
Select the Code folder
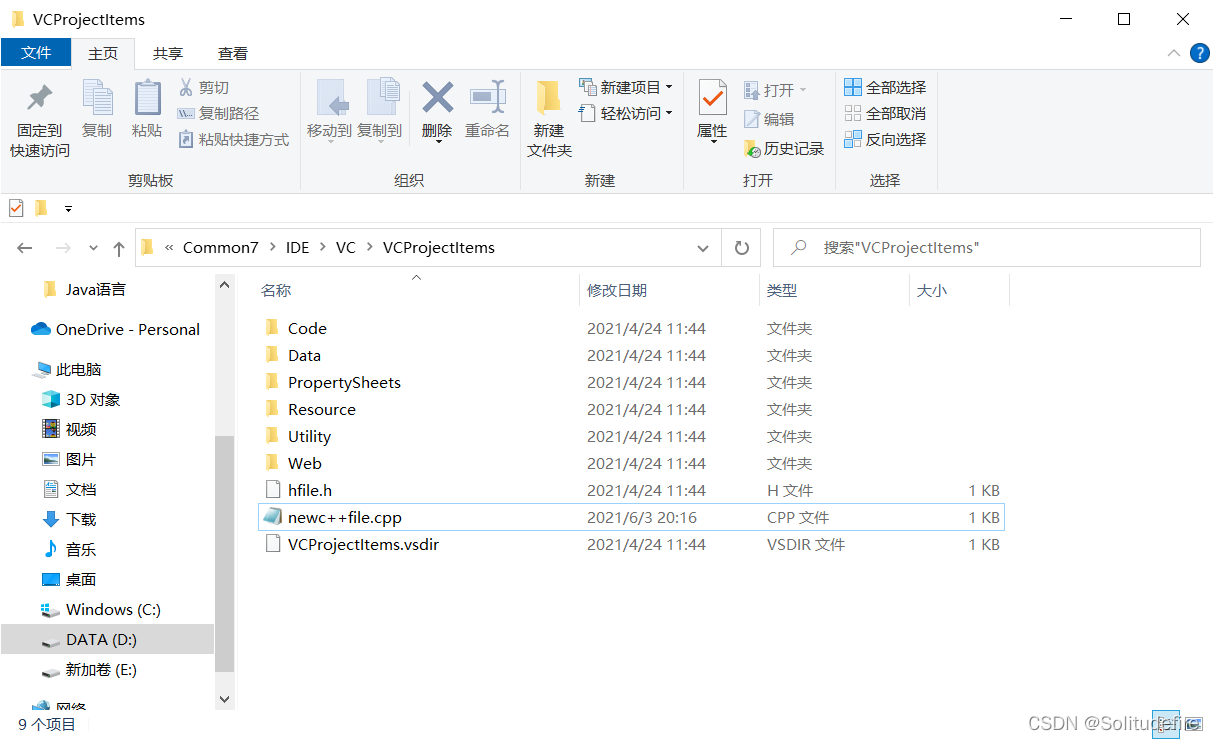630,328
